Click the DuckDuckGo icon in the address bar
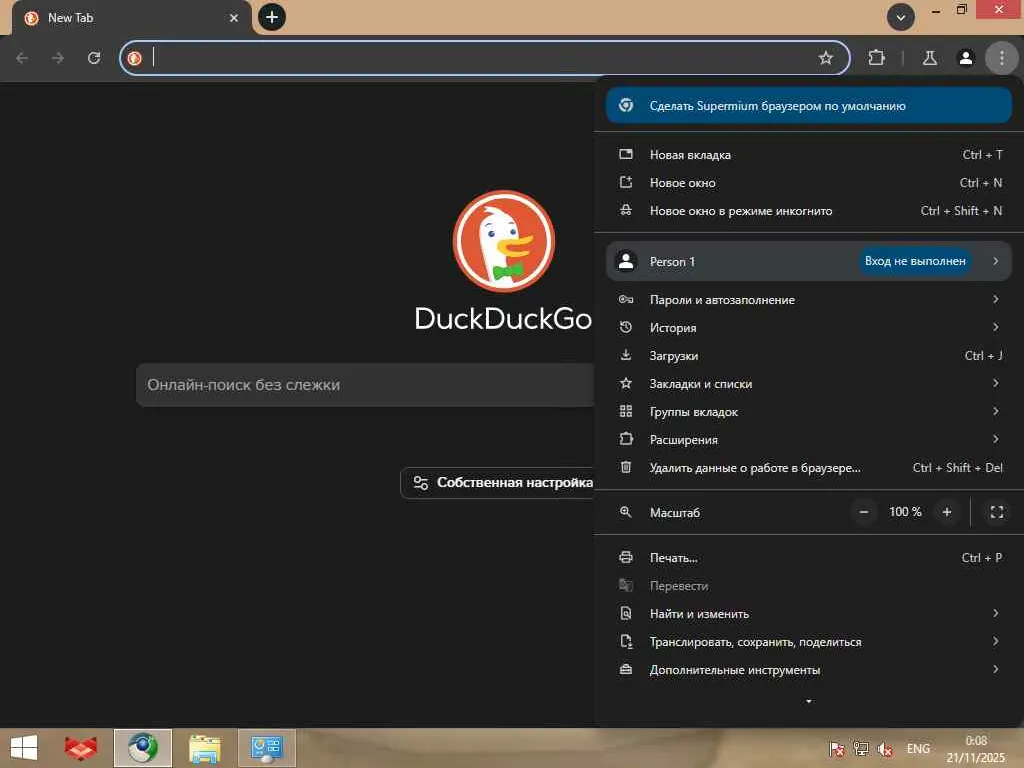Image resolution: width=1024 pixels, height=768 pixels. [135, 58]
